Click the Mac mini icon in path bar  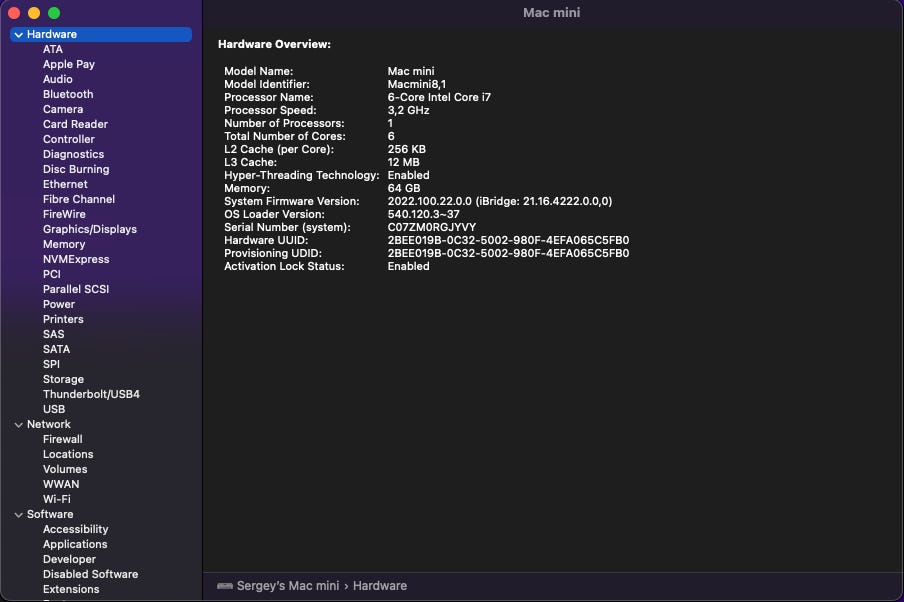click(225, 586)
